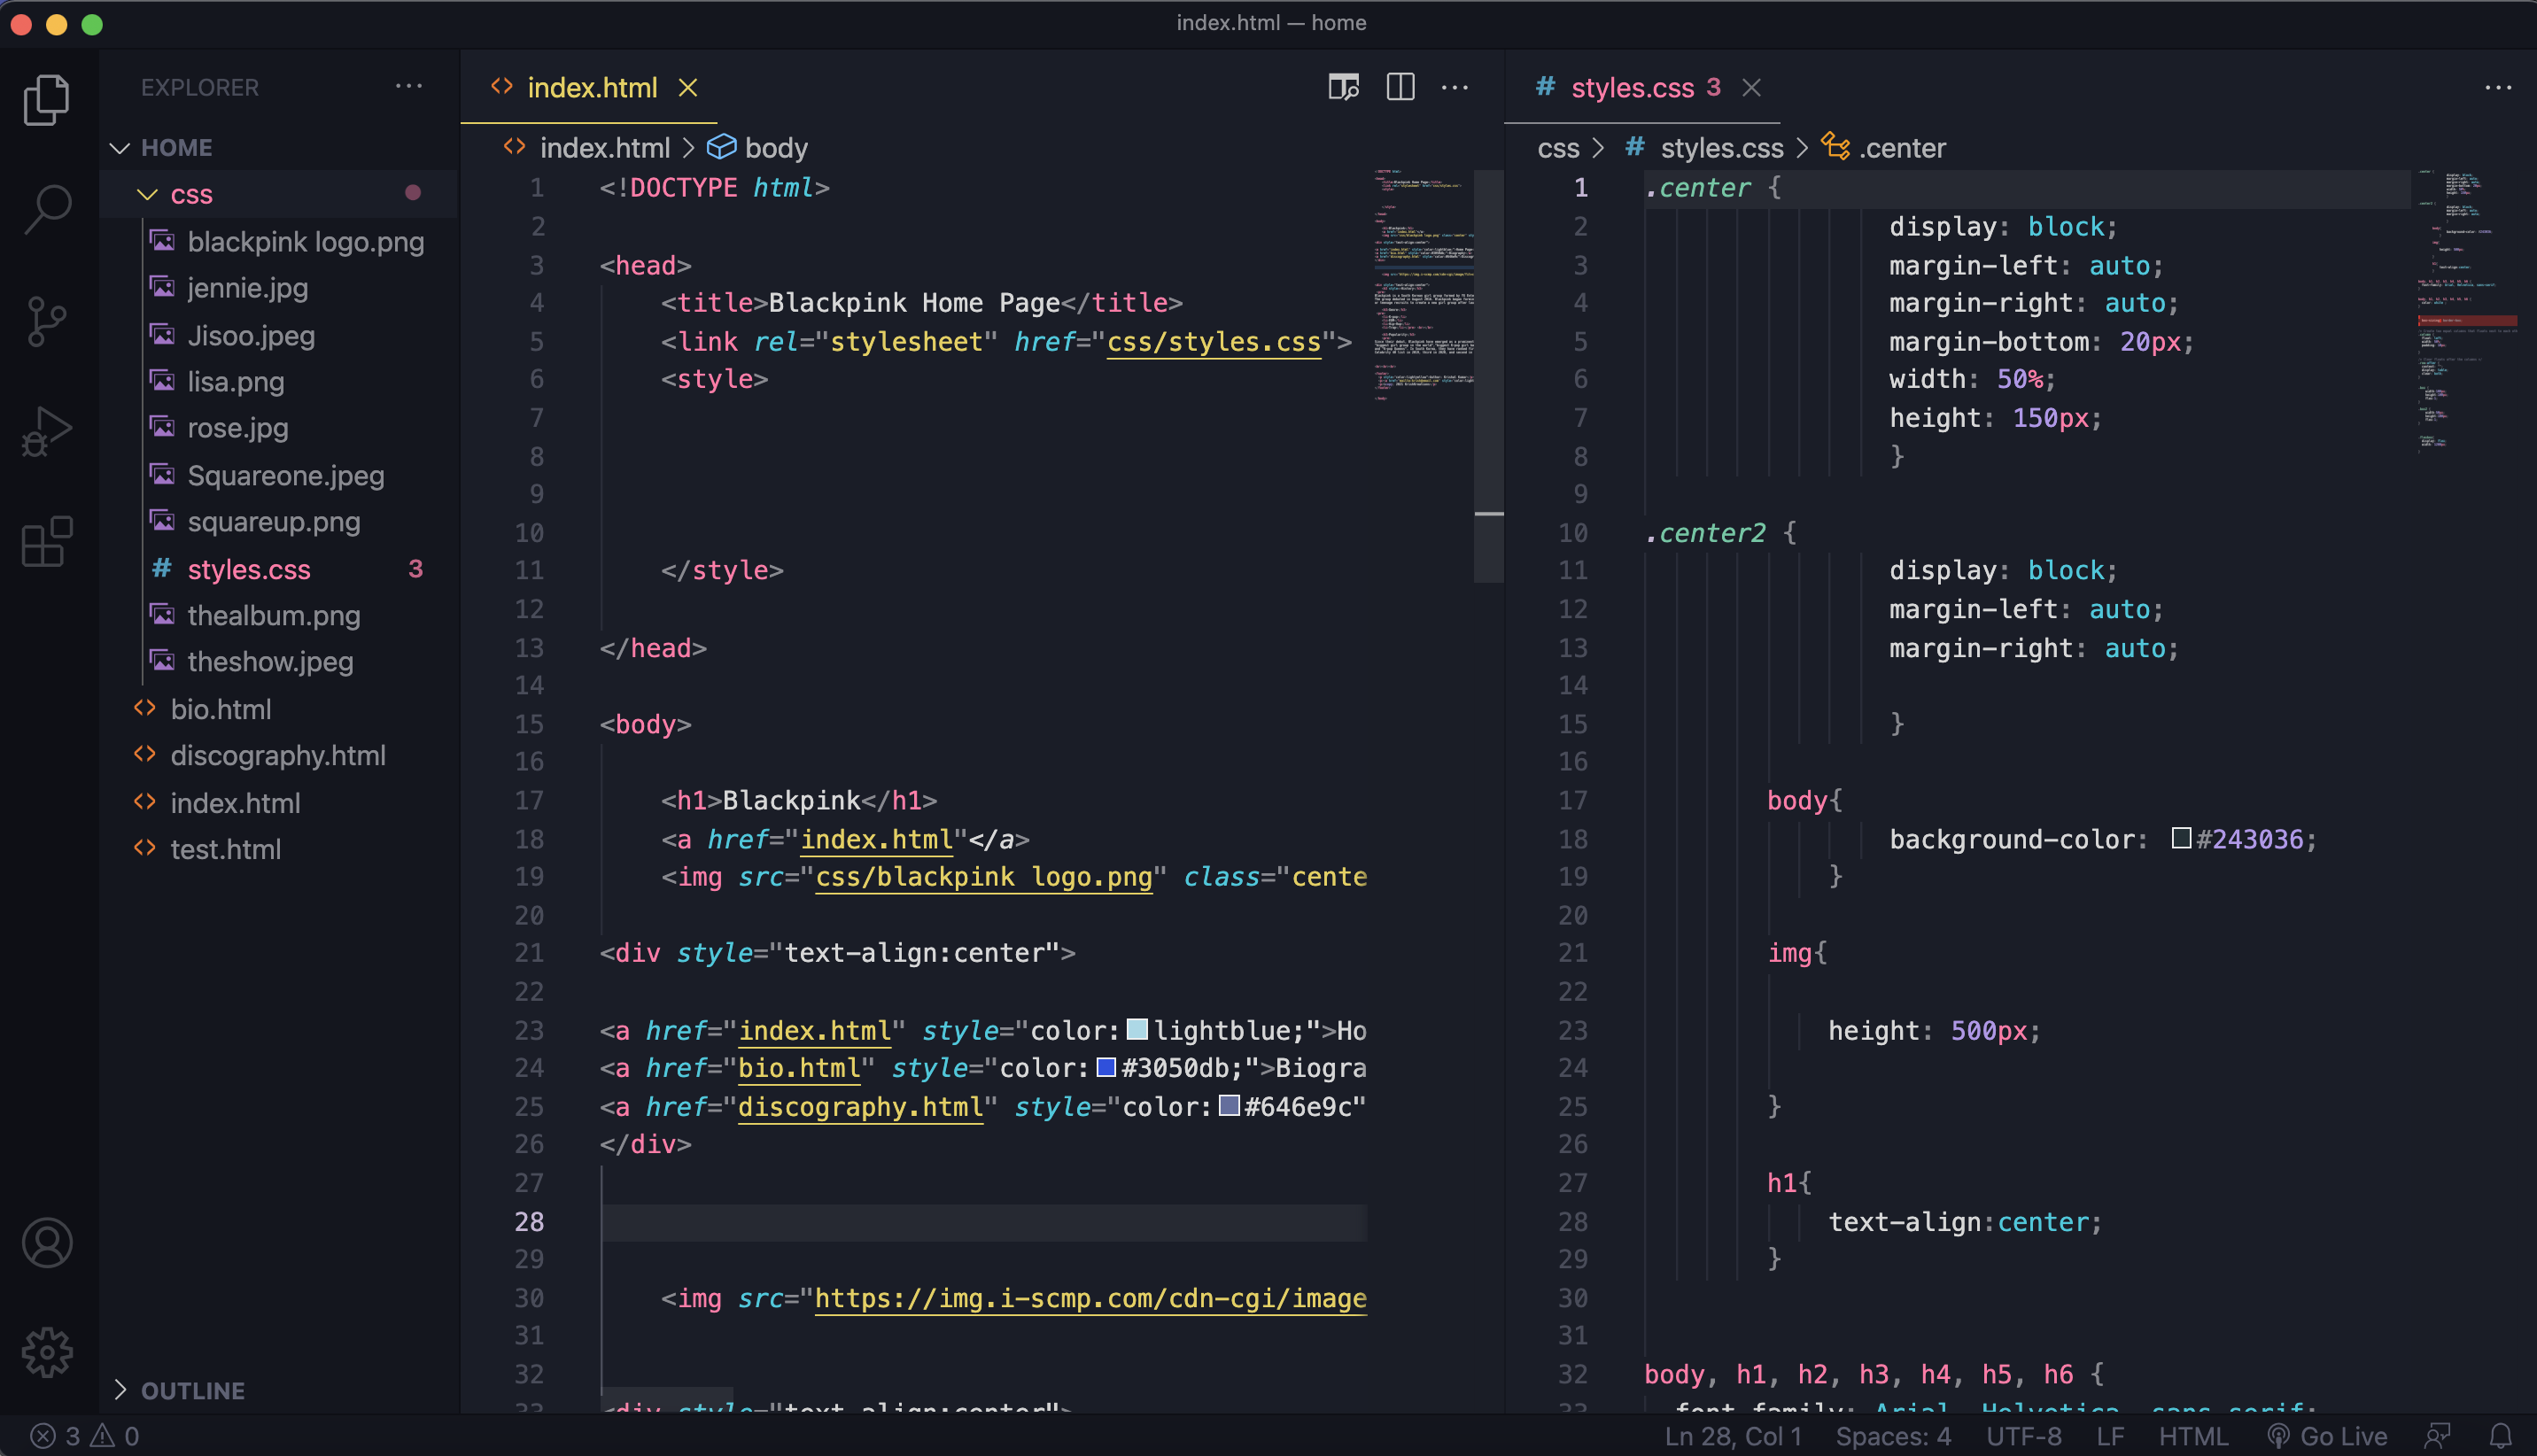Click the #3050db color swatch

pos(1106,1067)
